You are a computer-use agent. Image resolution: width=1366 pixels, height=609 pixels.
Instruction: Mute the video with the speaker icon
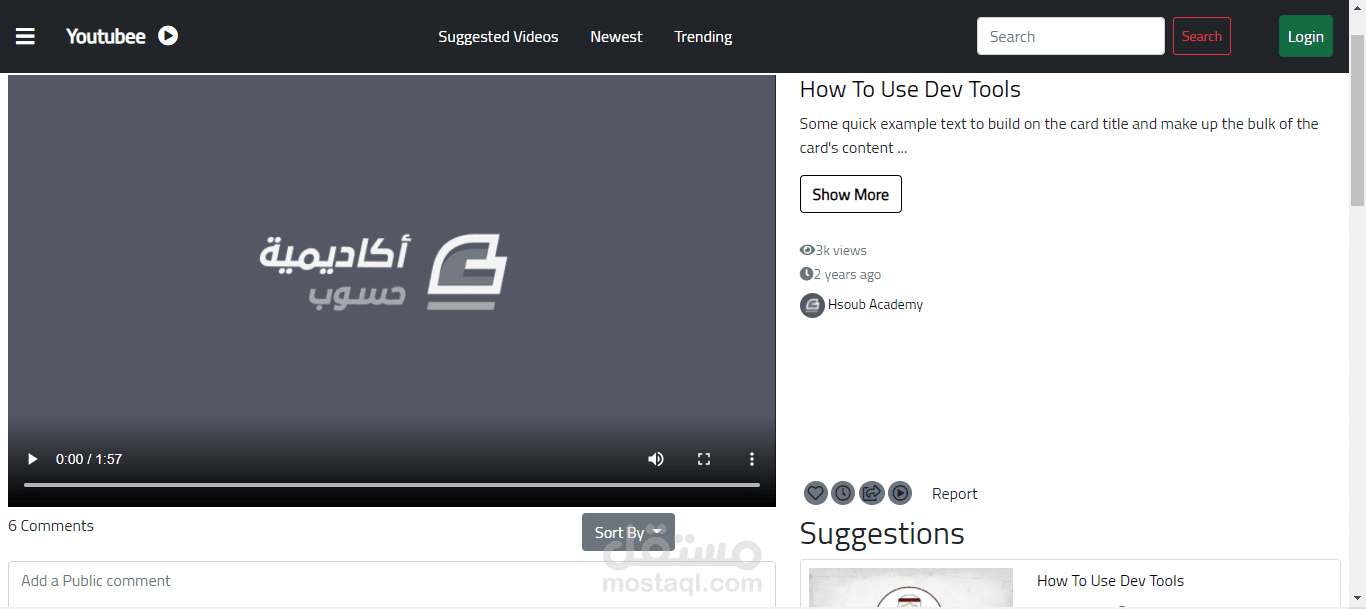pyautogui.click(x=656, y=459)
